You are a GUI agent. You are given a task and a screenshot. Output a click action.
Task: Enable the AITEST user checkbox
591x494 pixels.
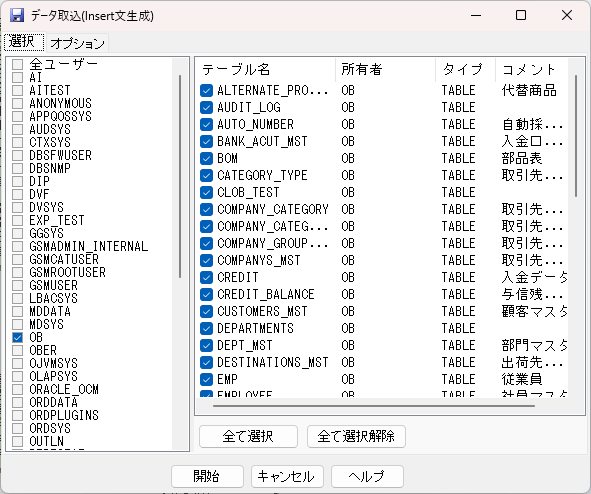(x=17, y=90)
